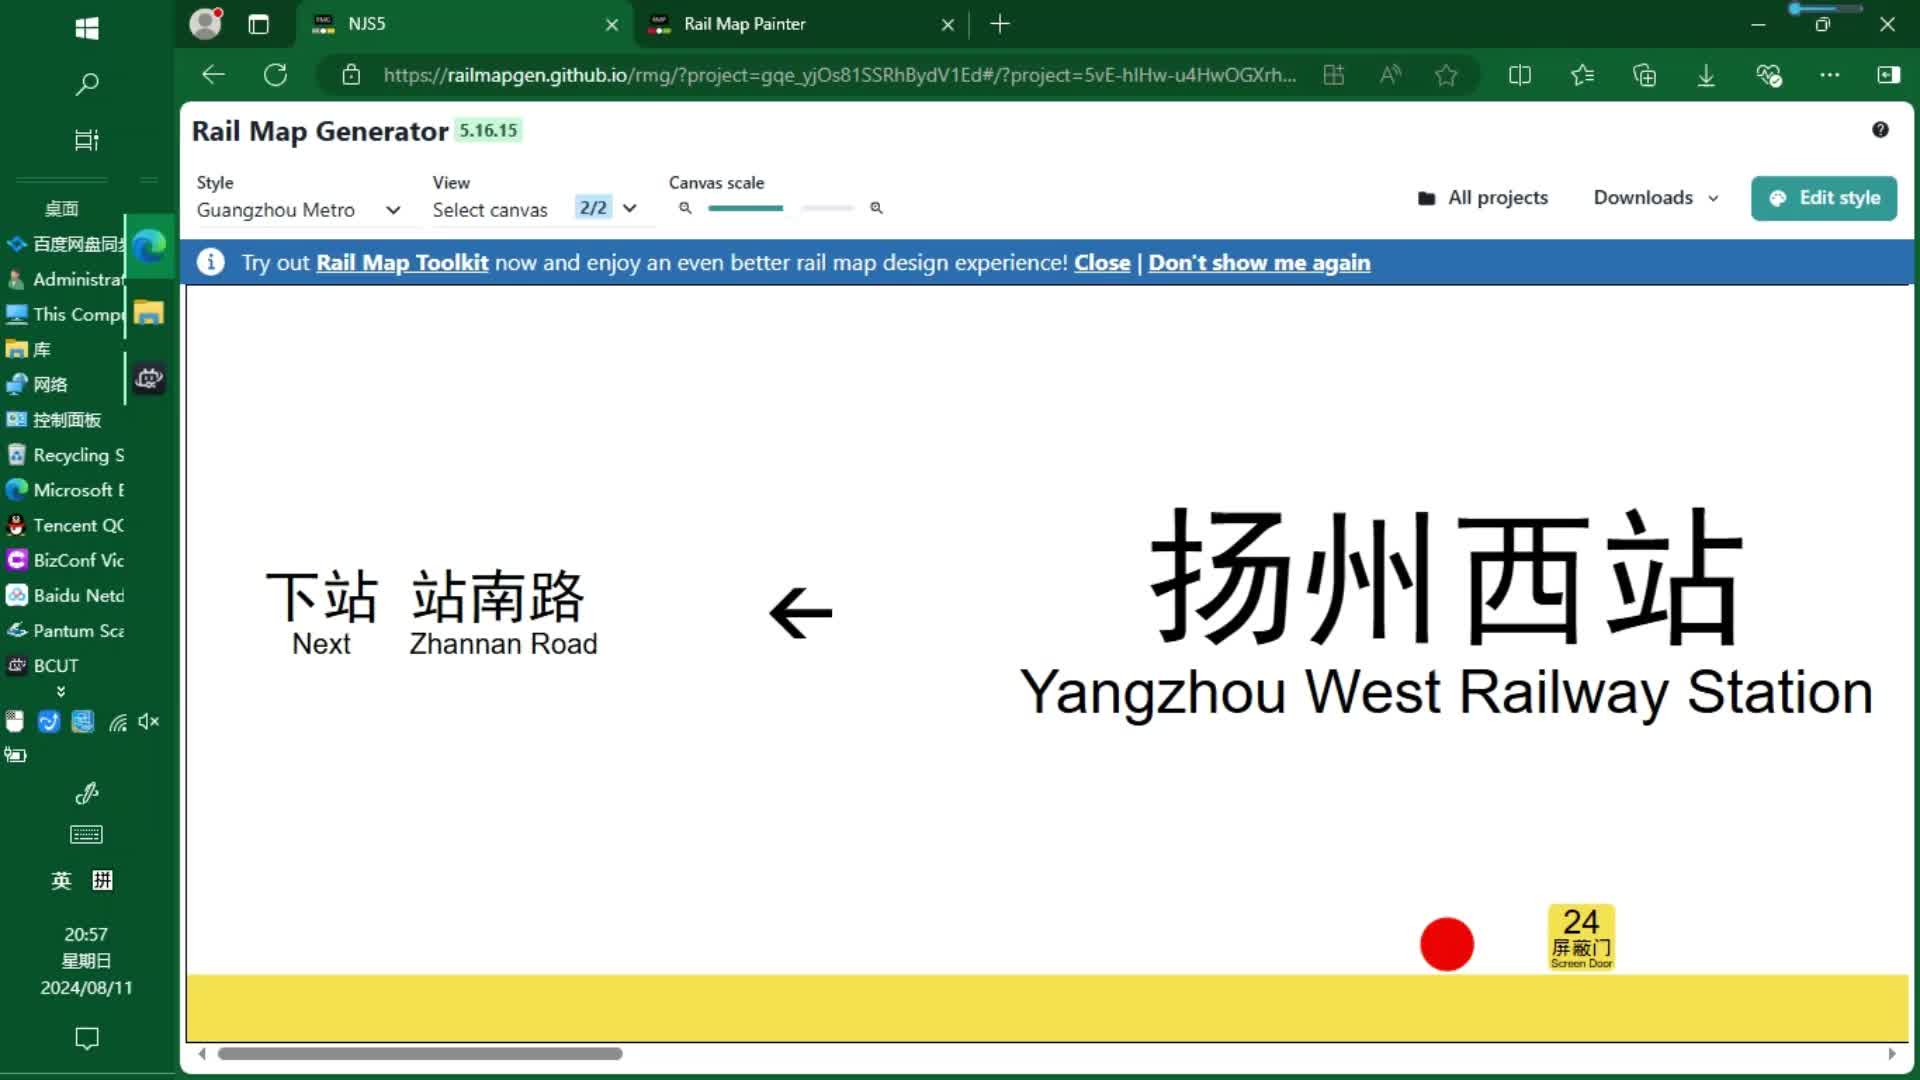Image resolution: width=1920 pixels, height=1080 pixels.
Task: Open browser Downloads from the toolbar icon
Action: click(1706, 75)
